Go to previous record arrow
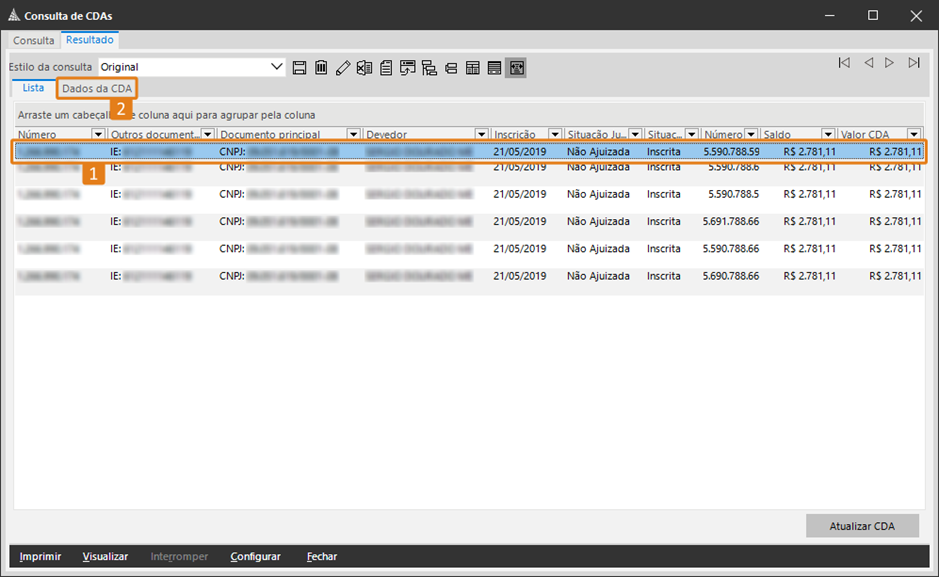The image size is (939, 577). [868, 63]
